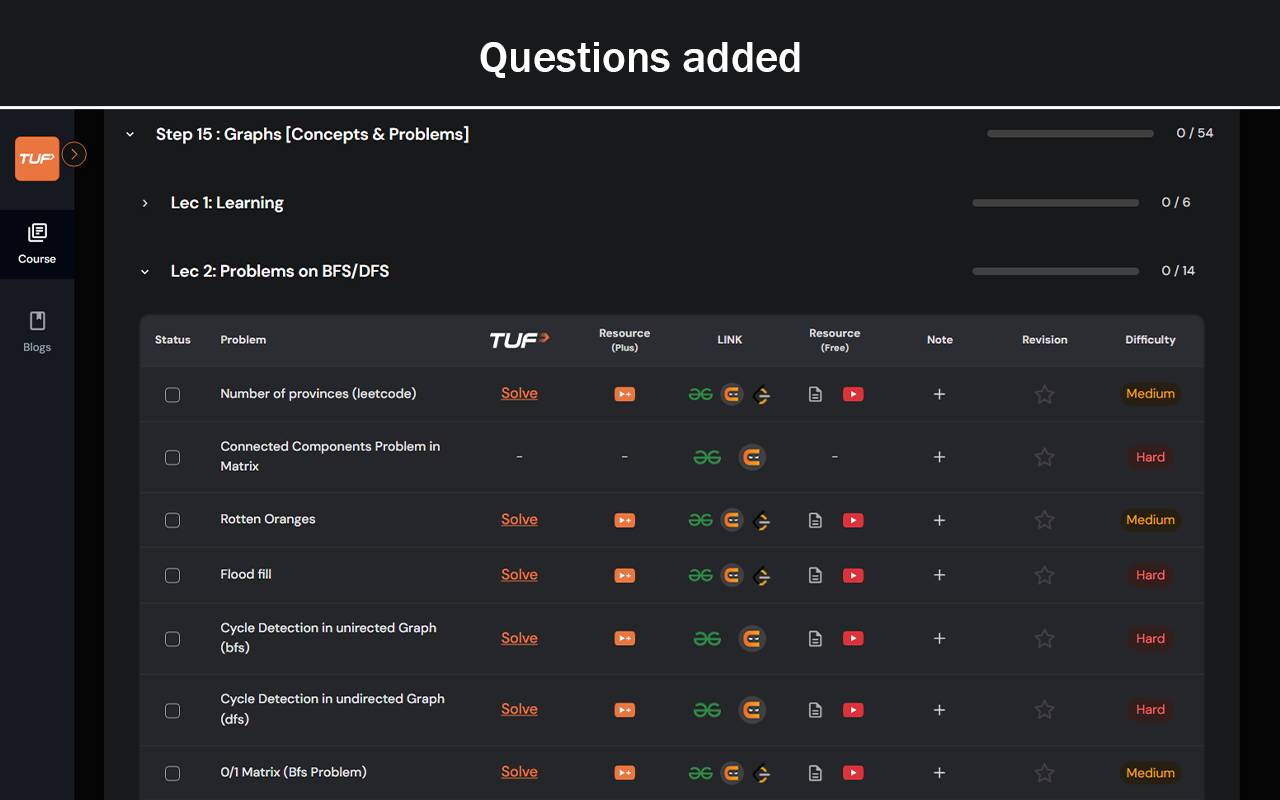Screen dimensions: 1280x800
Task: Go to Blogs in sidebar
Action: click(37, 332)
